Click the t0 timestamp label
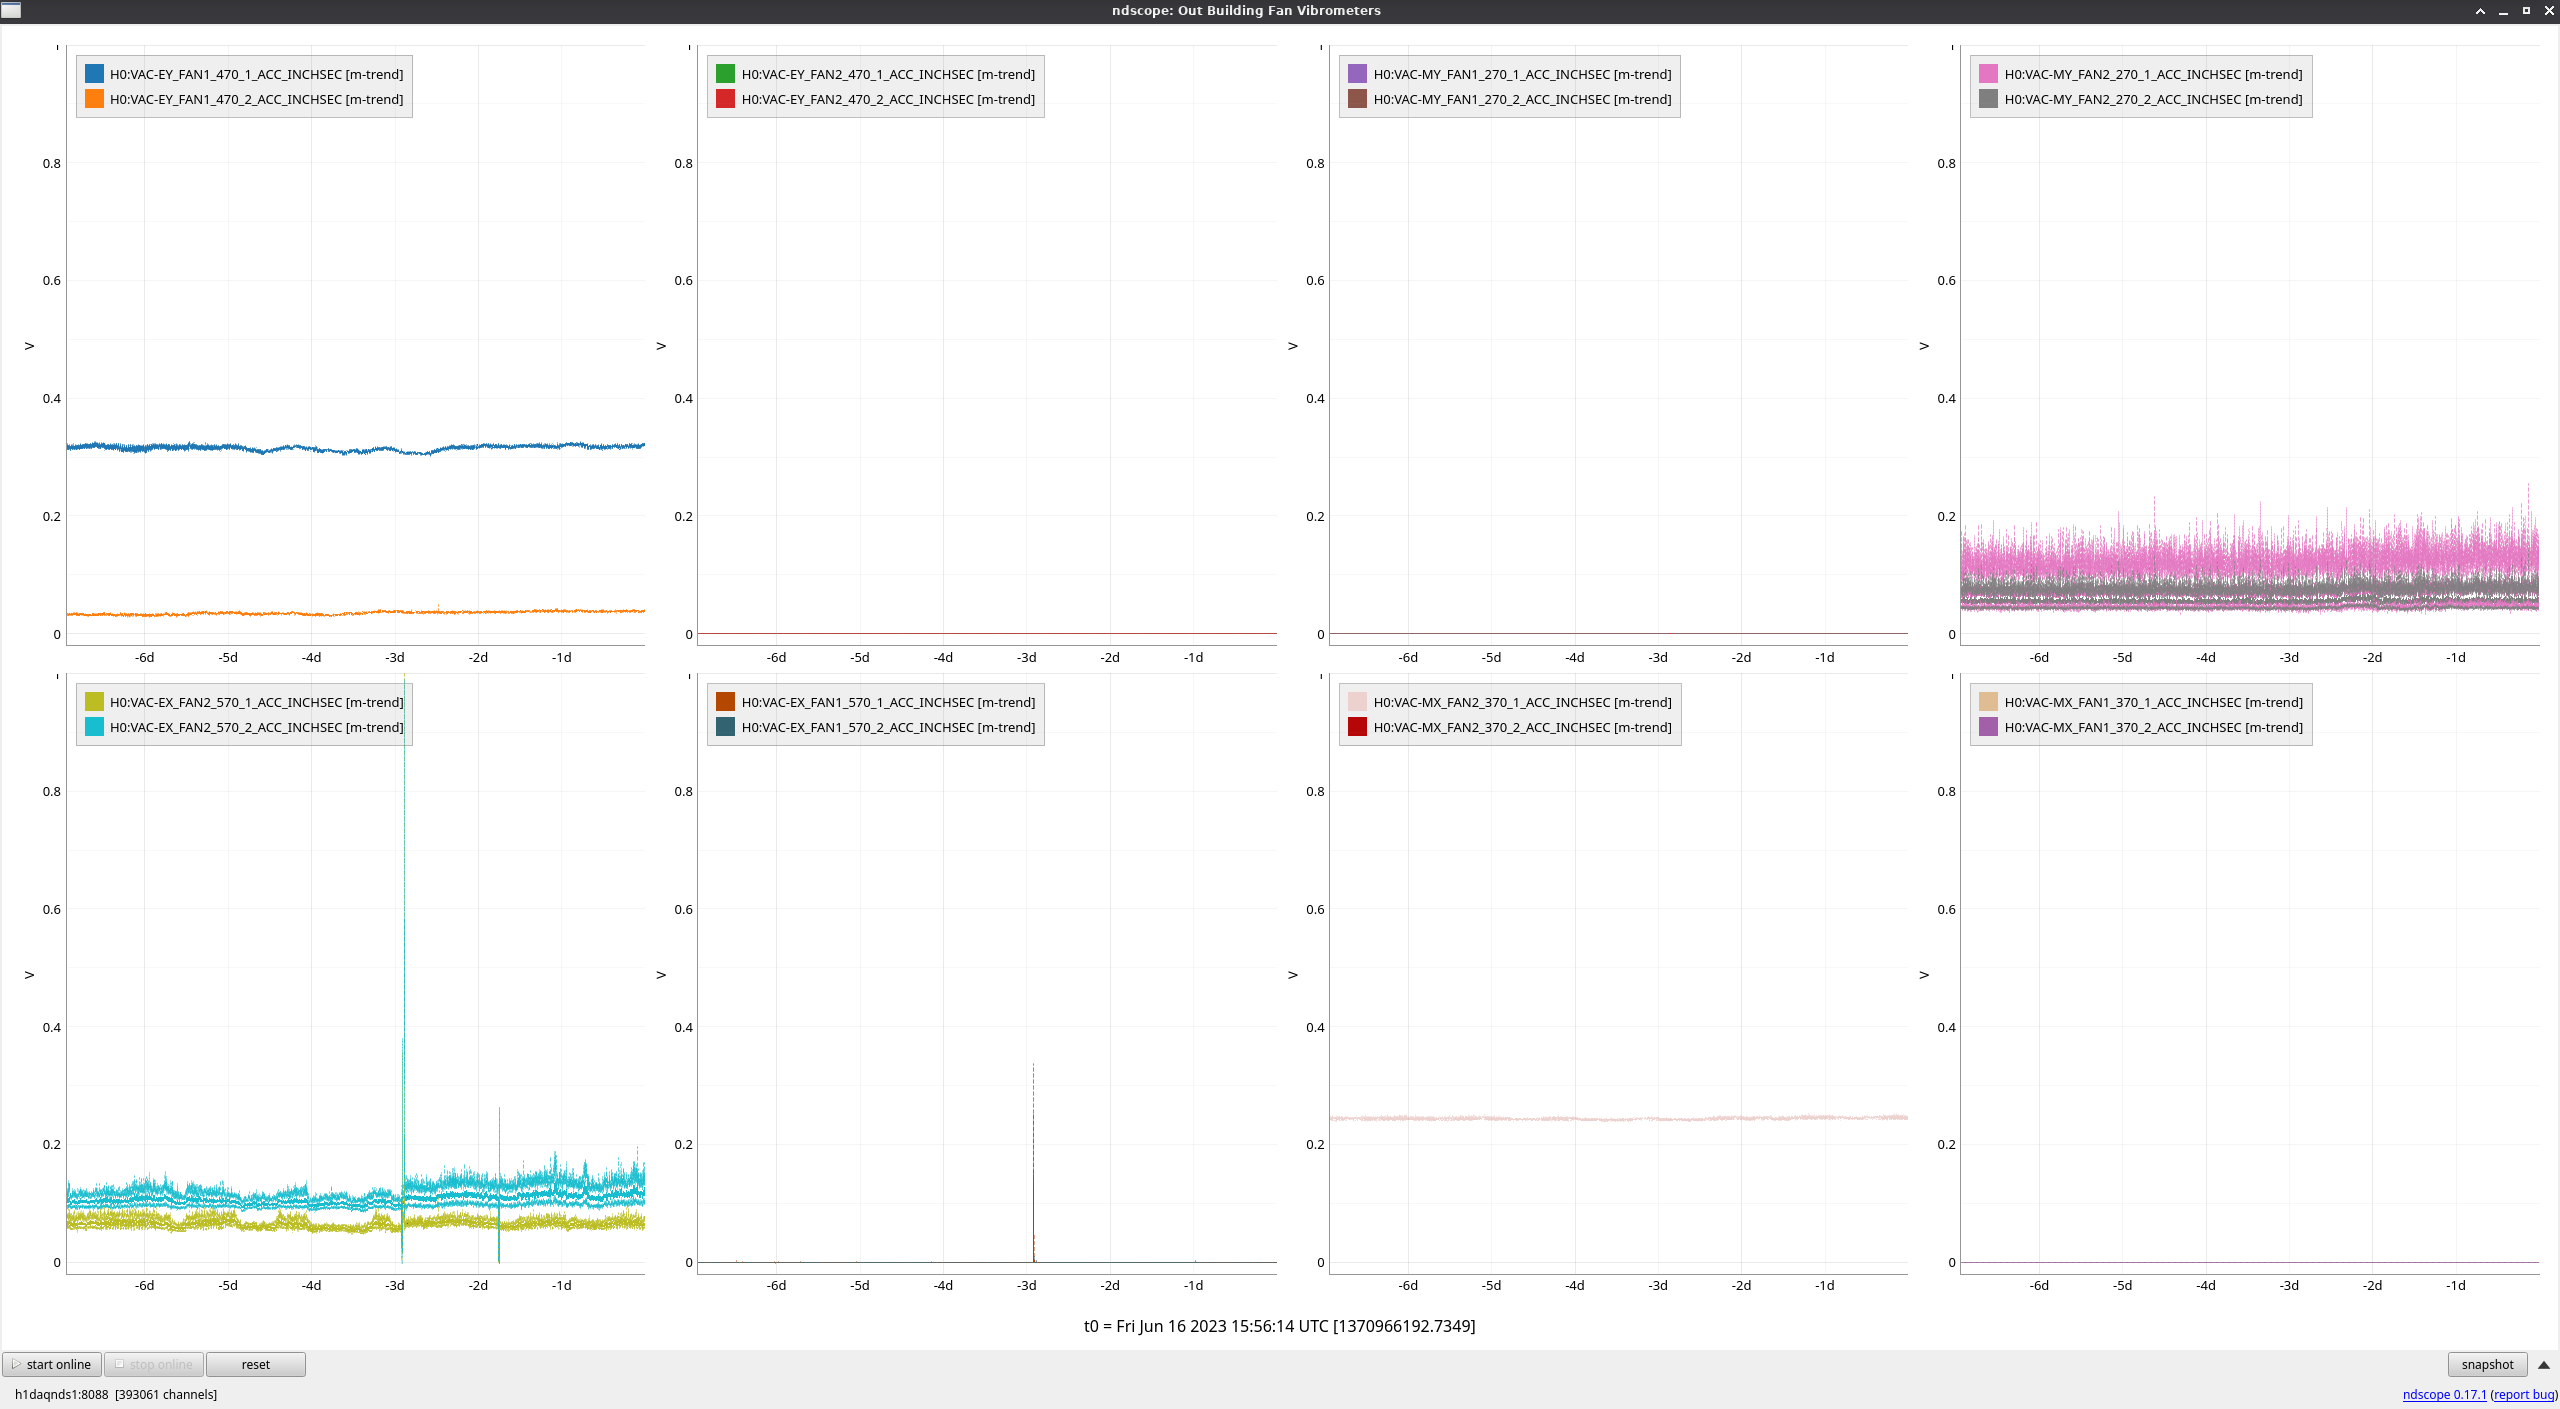This screenshot has width=2560, height=1409. click(x=1279, y=1326)
